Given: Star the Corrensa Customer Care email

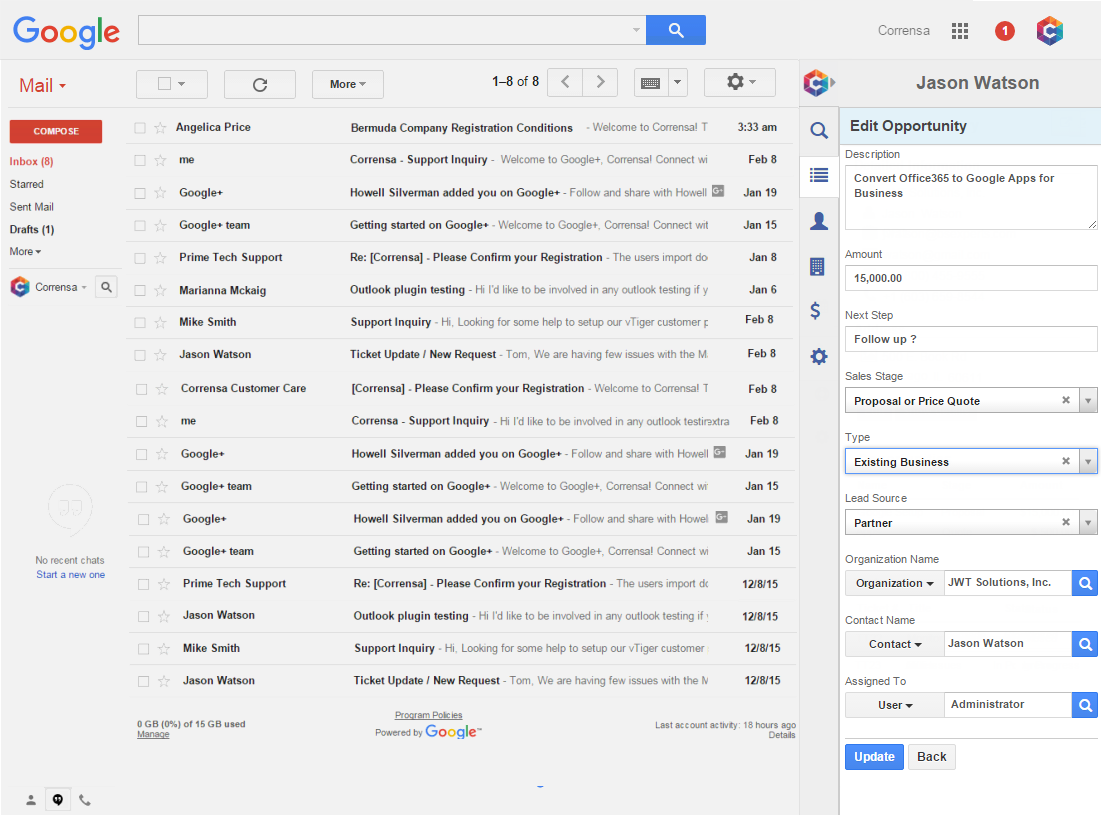Looking at the screenshot, I should pos(161,389).
